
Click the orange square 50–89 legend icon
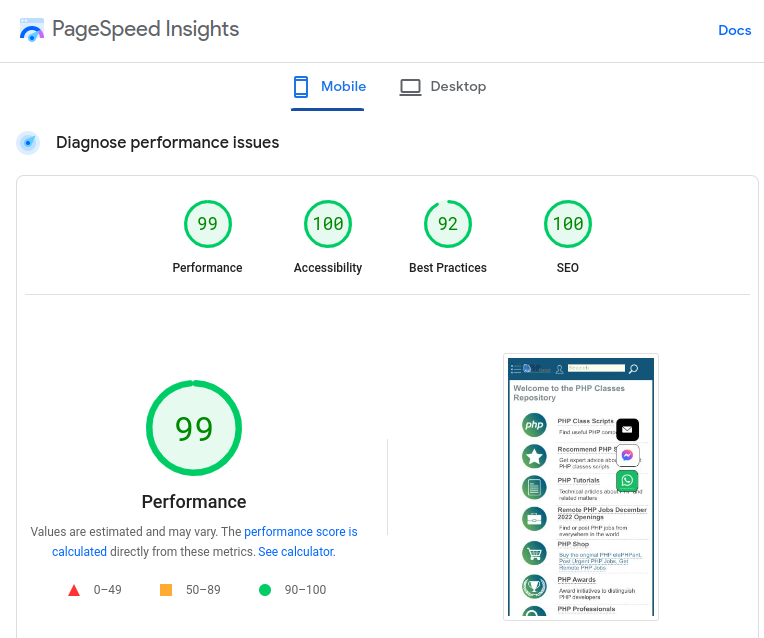(x=166, y=590)
